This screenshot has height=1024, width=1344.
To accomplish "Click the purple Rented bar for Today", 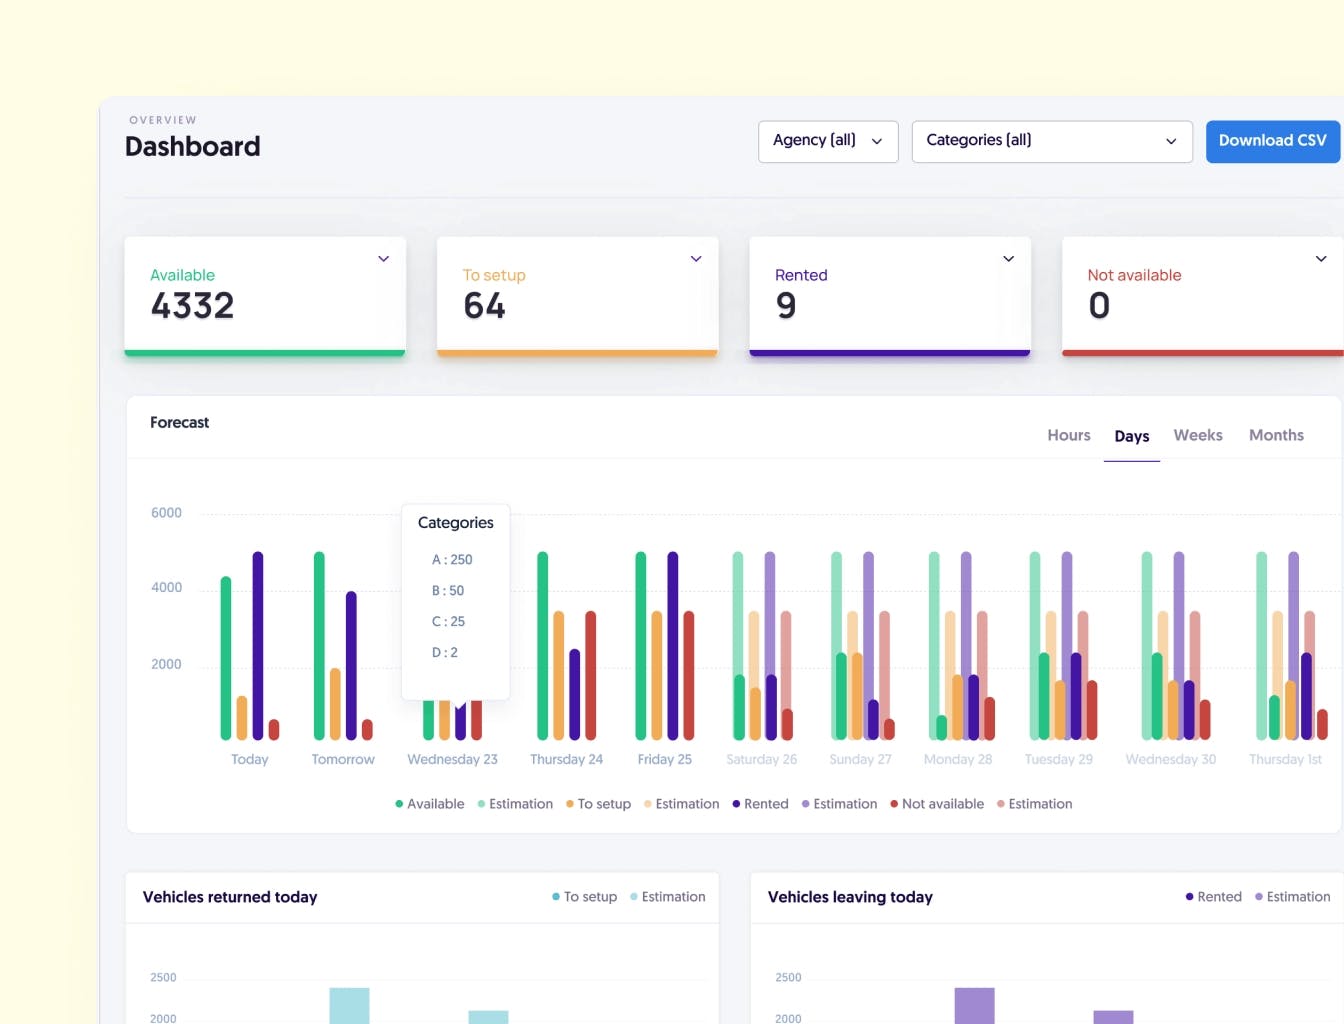I will [x=258, y=646].
